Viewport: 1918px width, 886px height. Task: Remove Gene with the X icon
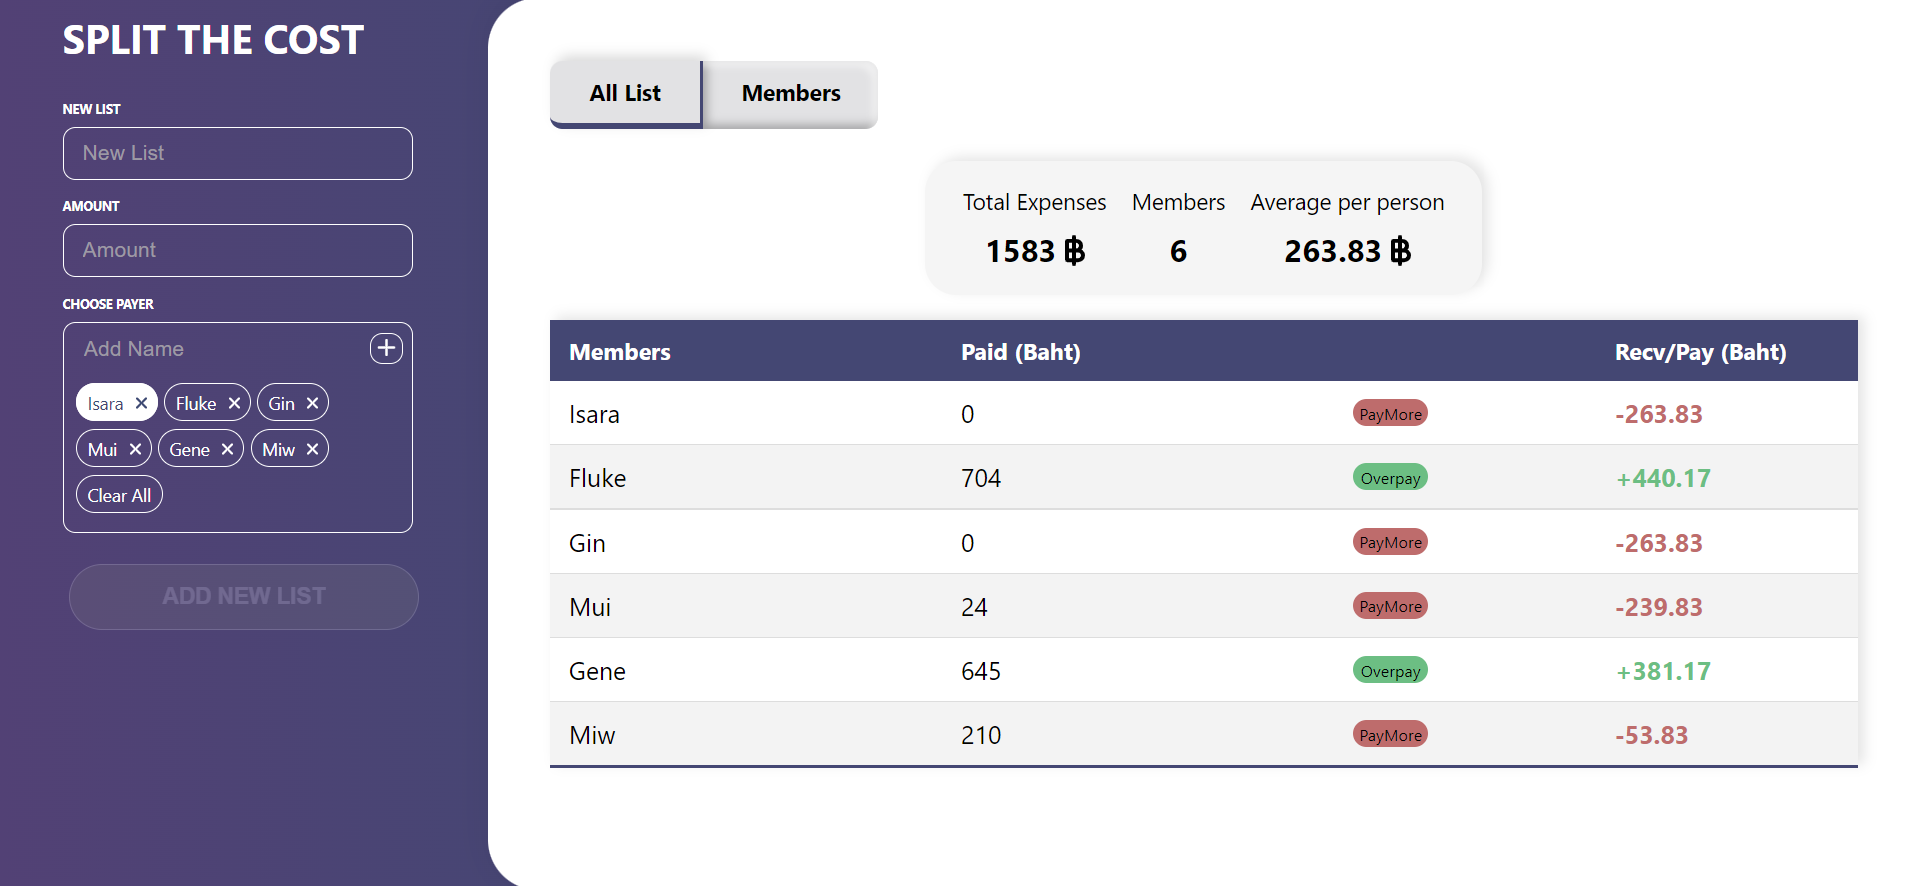pos(227,449)
